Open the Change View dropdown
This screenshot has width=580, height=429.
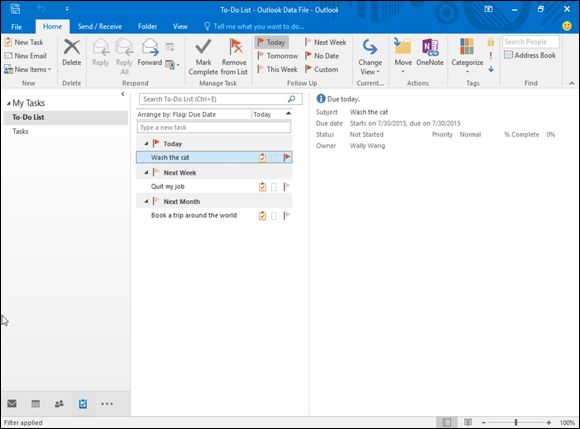pos(370,57)
